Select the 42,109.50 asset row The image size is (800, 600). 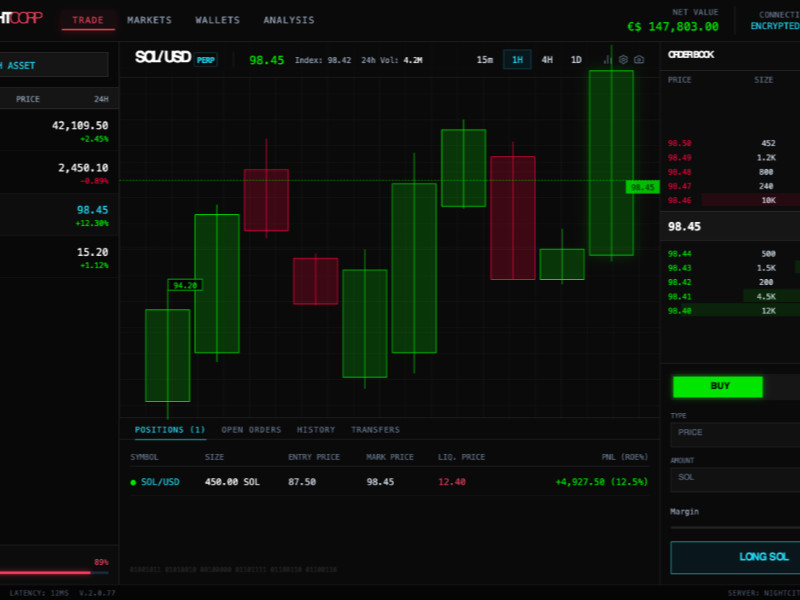coord(60,131)
